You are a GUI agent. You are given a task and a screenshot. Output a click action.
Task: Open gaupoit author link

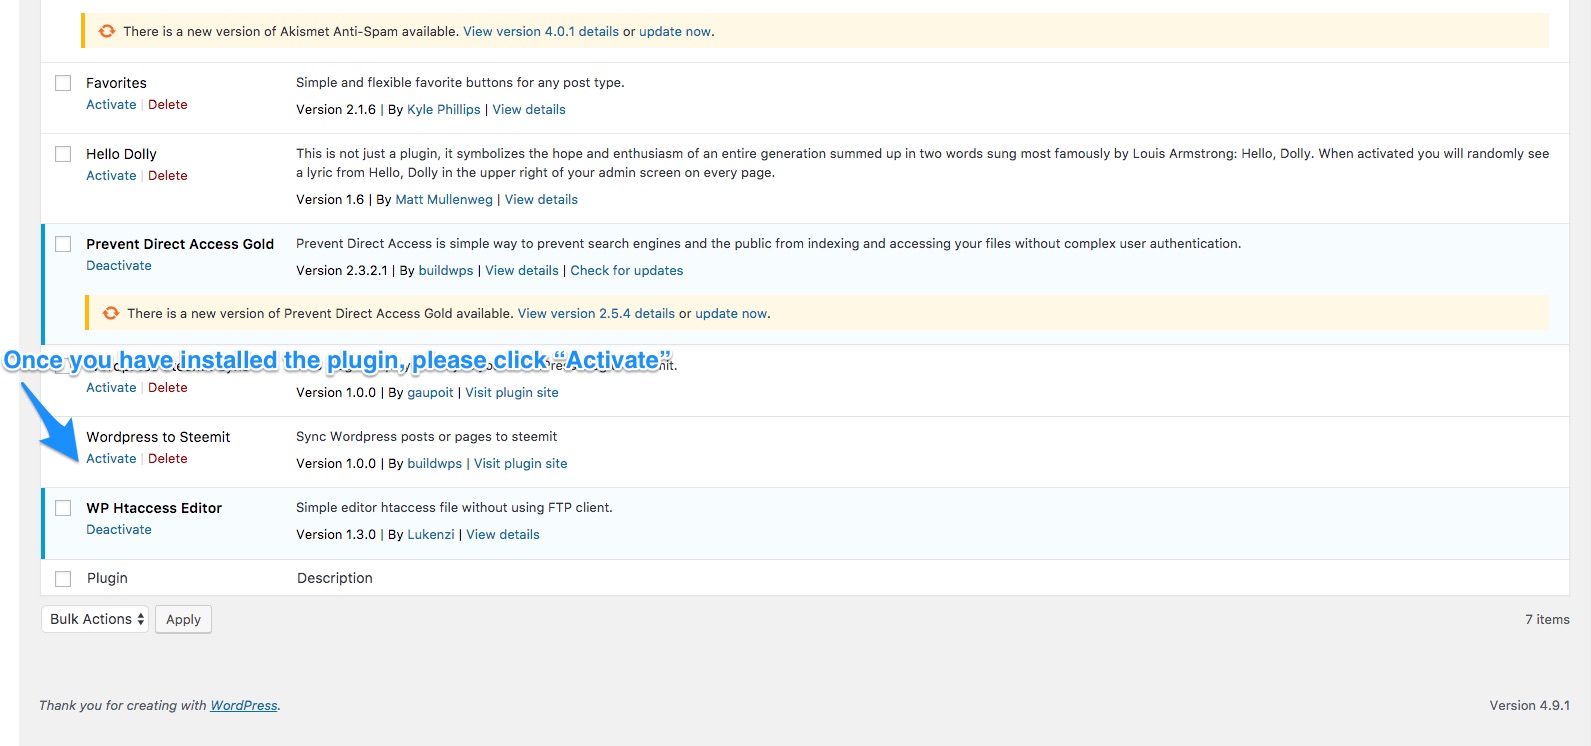pos(430,392)
